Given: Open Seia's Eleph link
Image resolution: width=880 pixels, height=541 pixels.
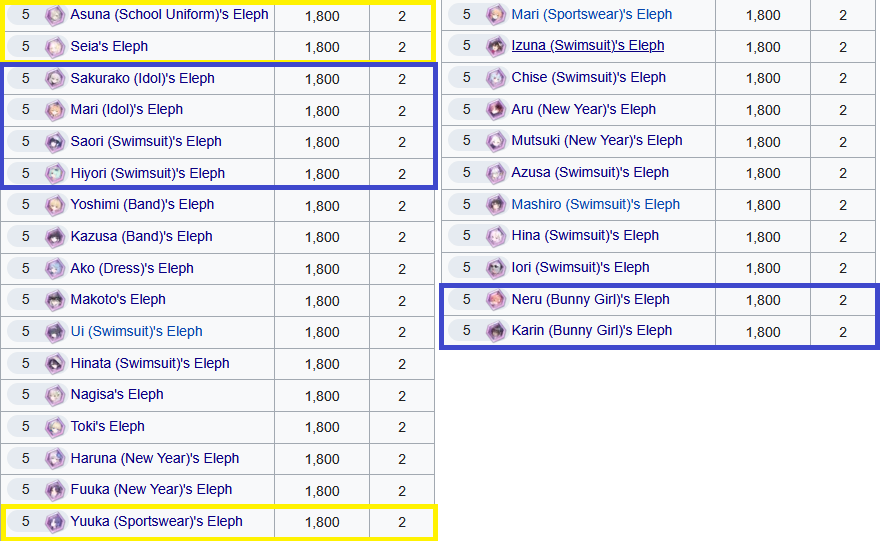Looking at the screenshot, I should (x=109, y=46).
